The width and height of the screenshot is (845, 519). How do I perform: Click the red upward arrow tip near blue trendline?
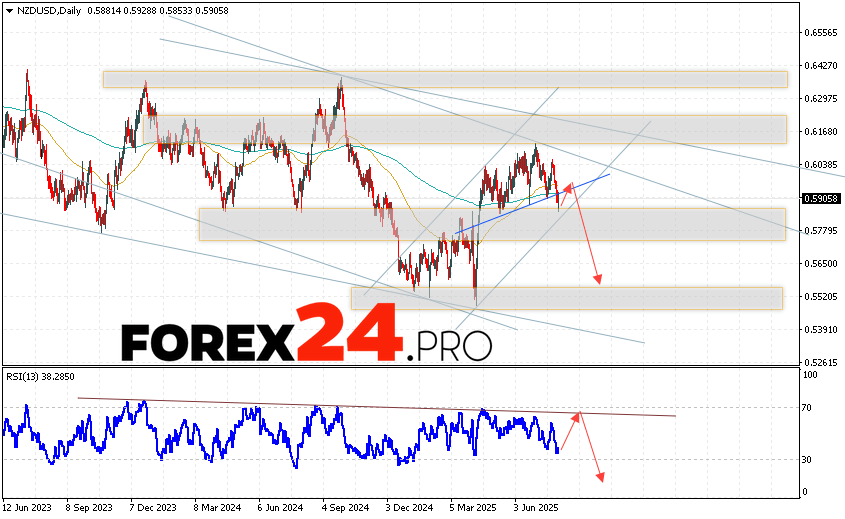569,184
